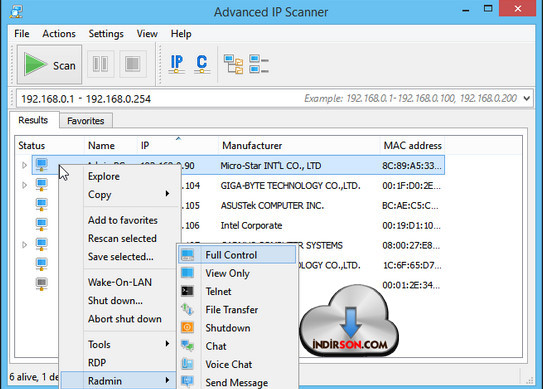Select File Transfer in Radmin submenu
Screen dimensions: 543x389
pyautogui.click(x=232, y=310)
